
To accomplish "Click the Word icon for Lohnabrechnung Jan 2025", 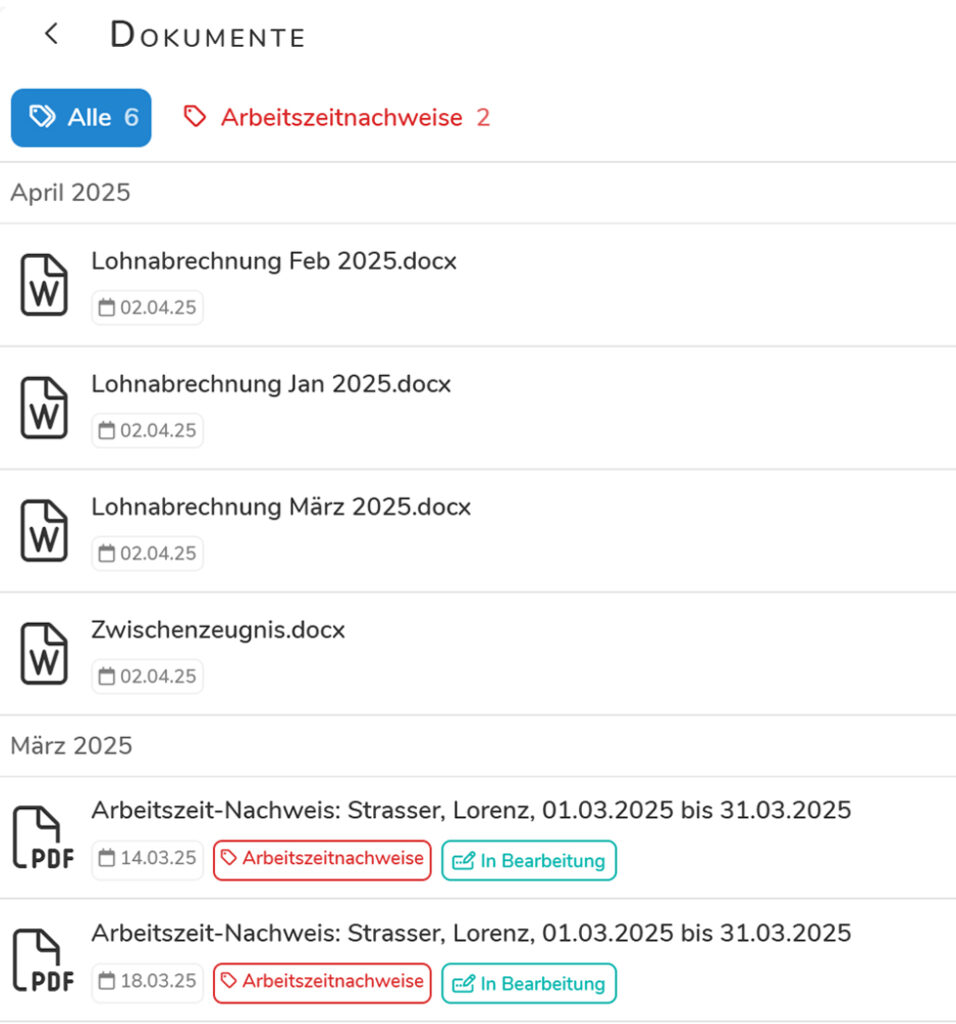I will pos(44,408).
